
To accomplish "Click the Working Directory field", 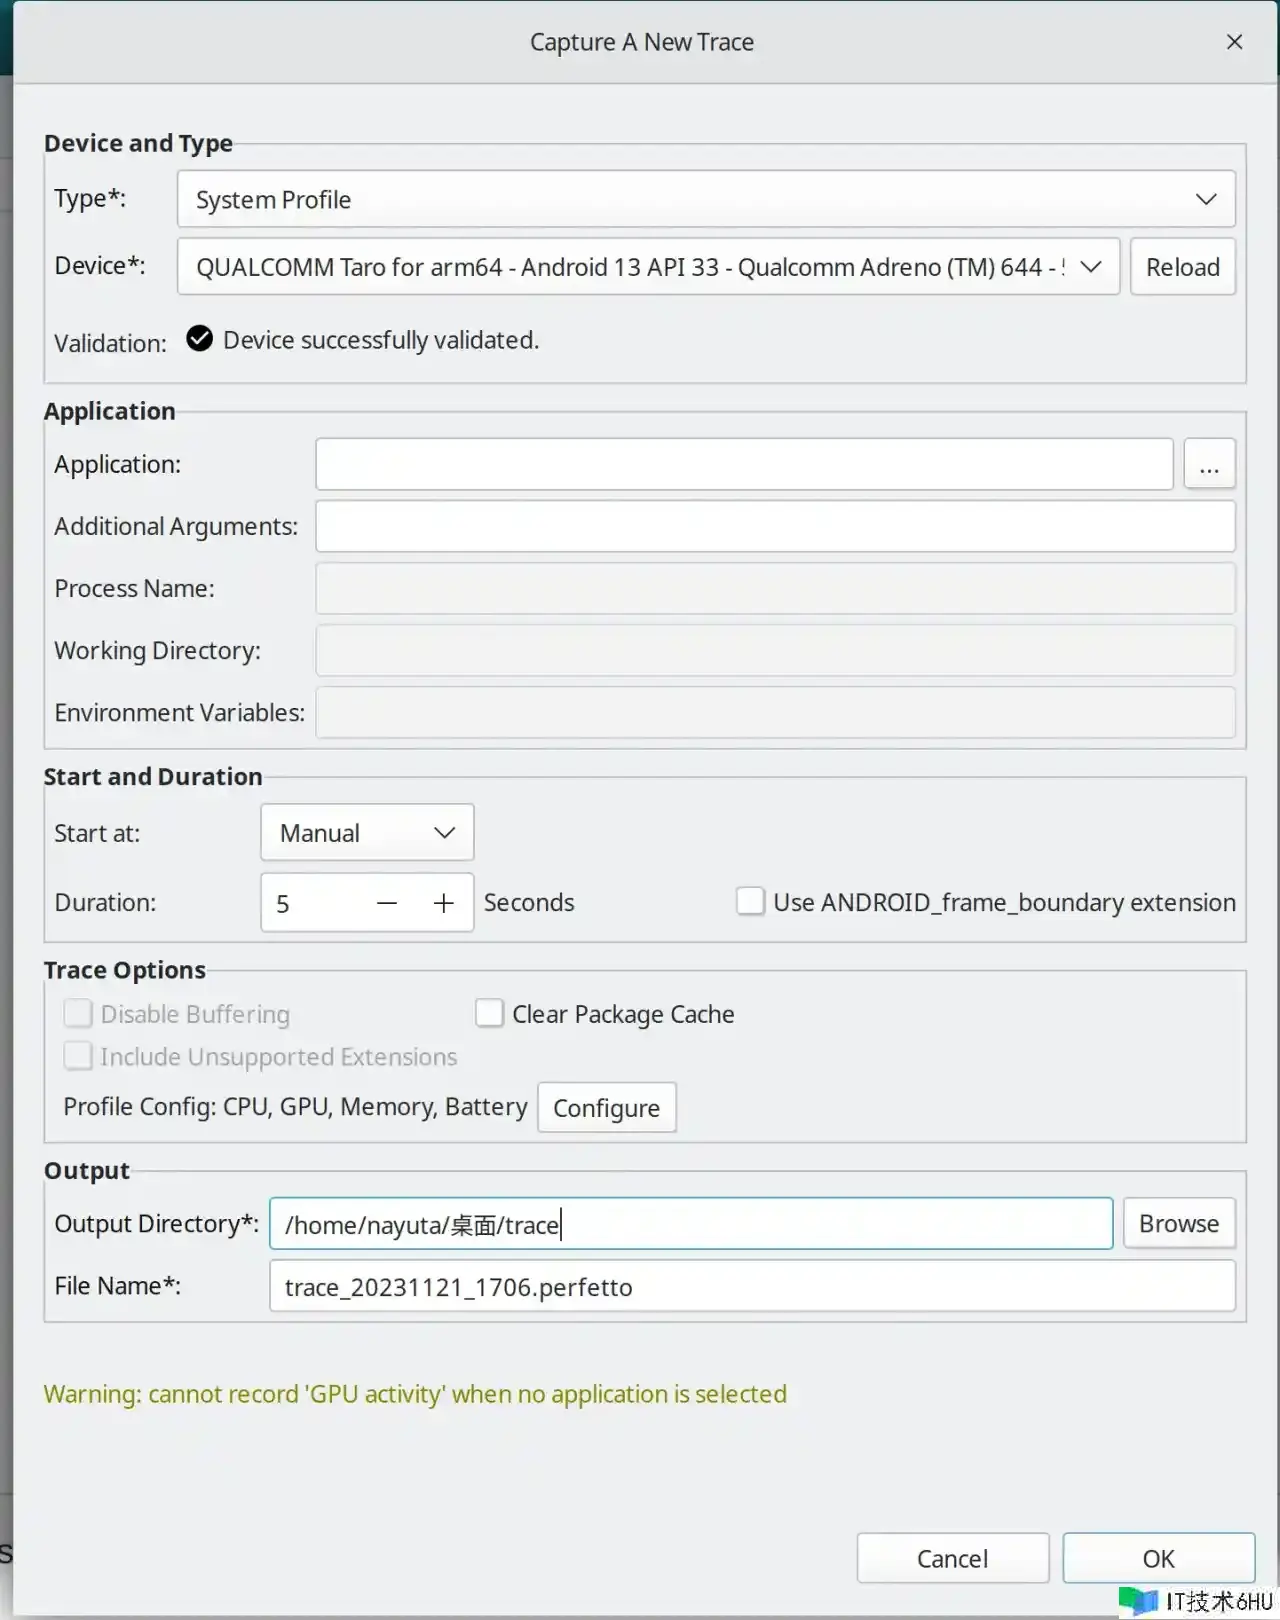I will point(775,650).
